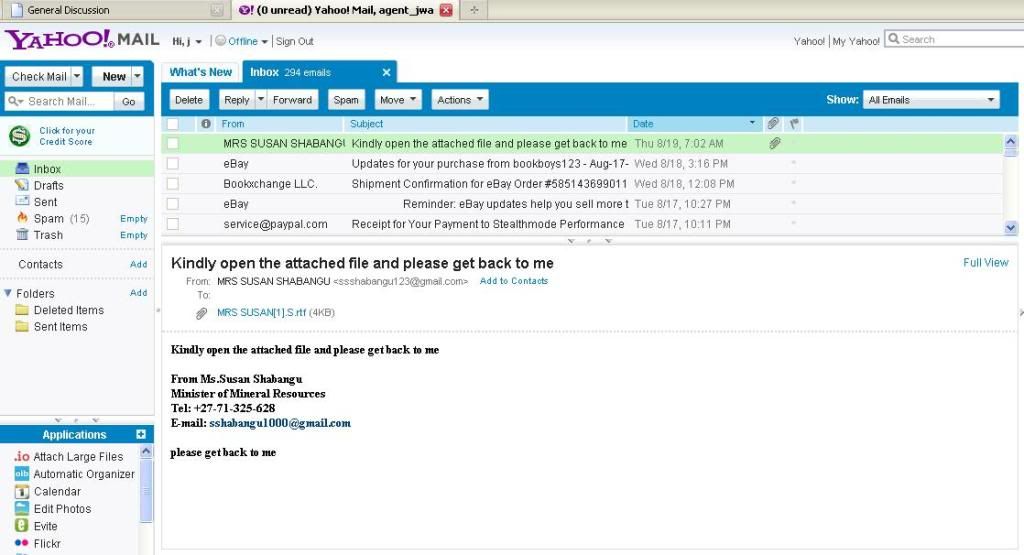
Task: Mark email with the Spam button
Action: click(x=346, y=99)
